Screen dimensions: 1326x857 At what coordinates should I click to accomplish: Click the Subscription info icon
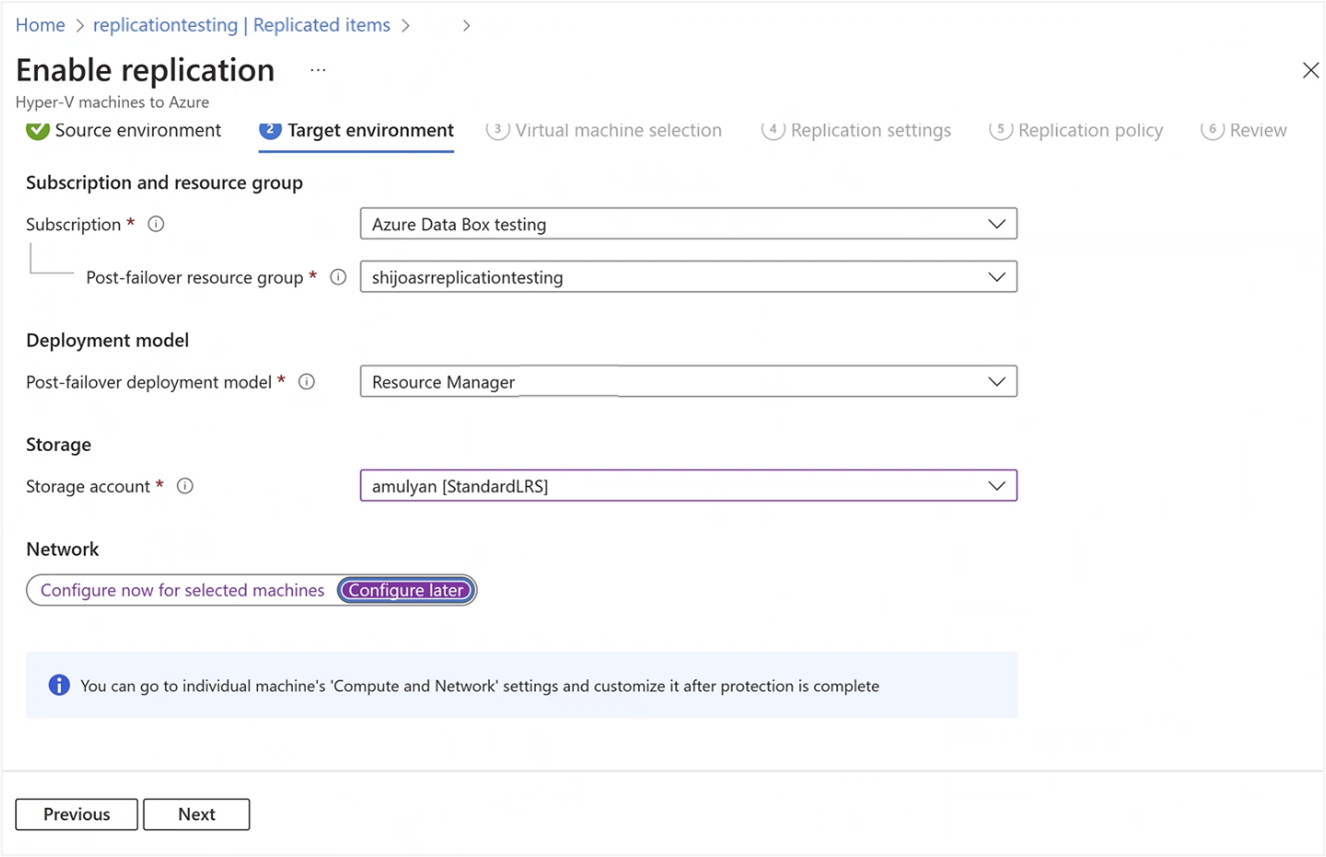[x=156, y=224]
